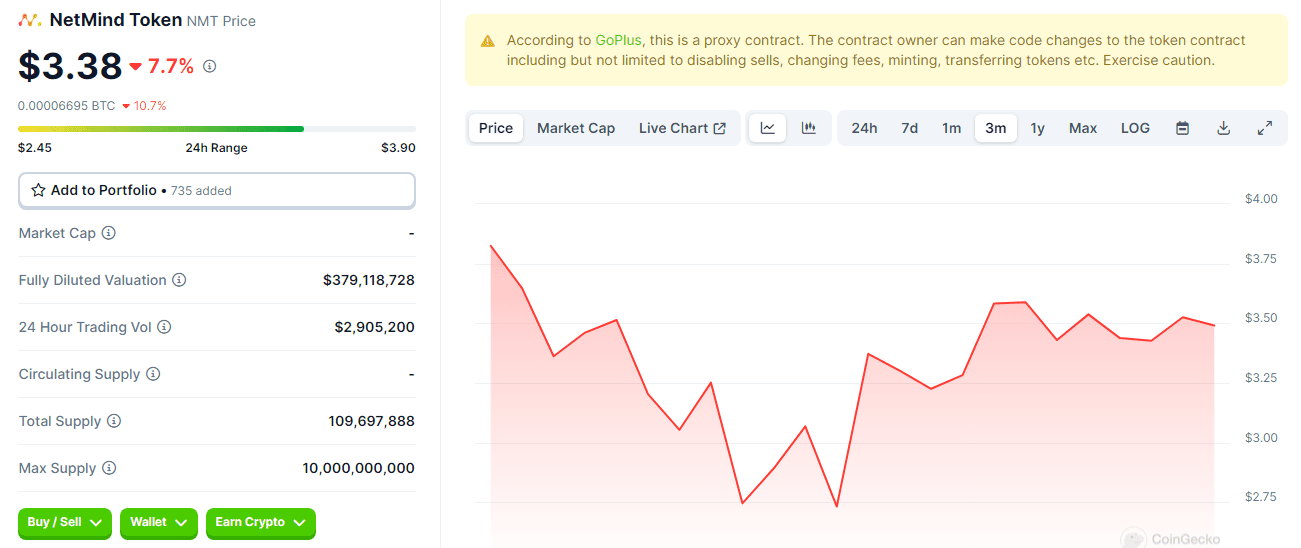1301x548 pixels.
Task: Open the Fully Diluted Valuation info icon
Action: [x=179, y=280]
